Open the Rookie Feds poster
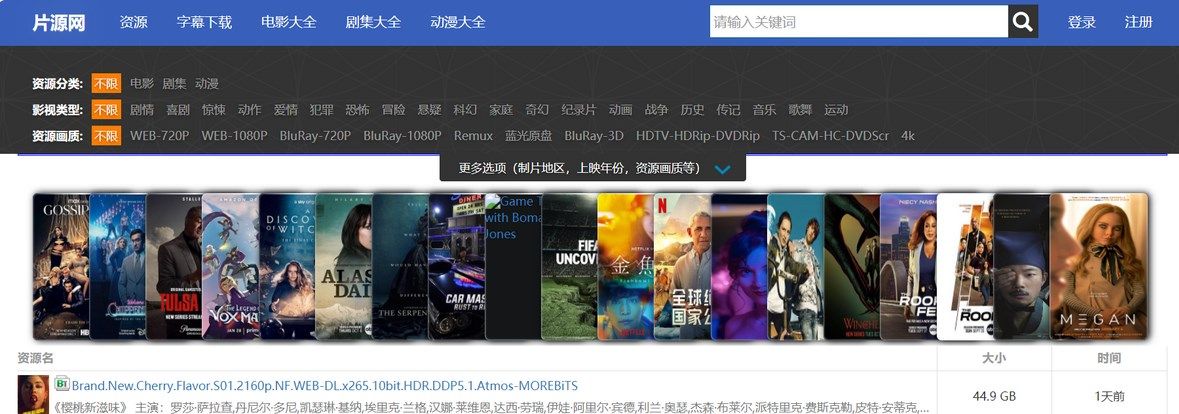Screen dimensions: 1179x414 [908, 267]
